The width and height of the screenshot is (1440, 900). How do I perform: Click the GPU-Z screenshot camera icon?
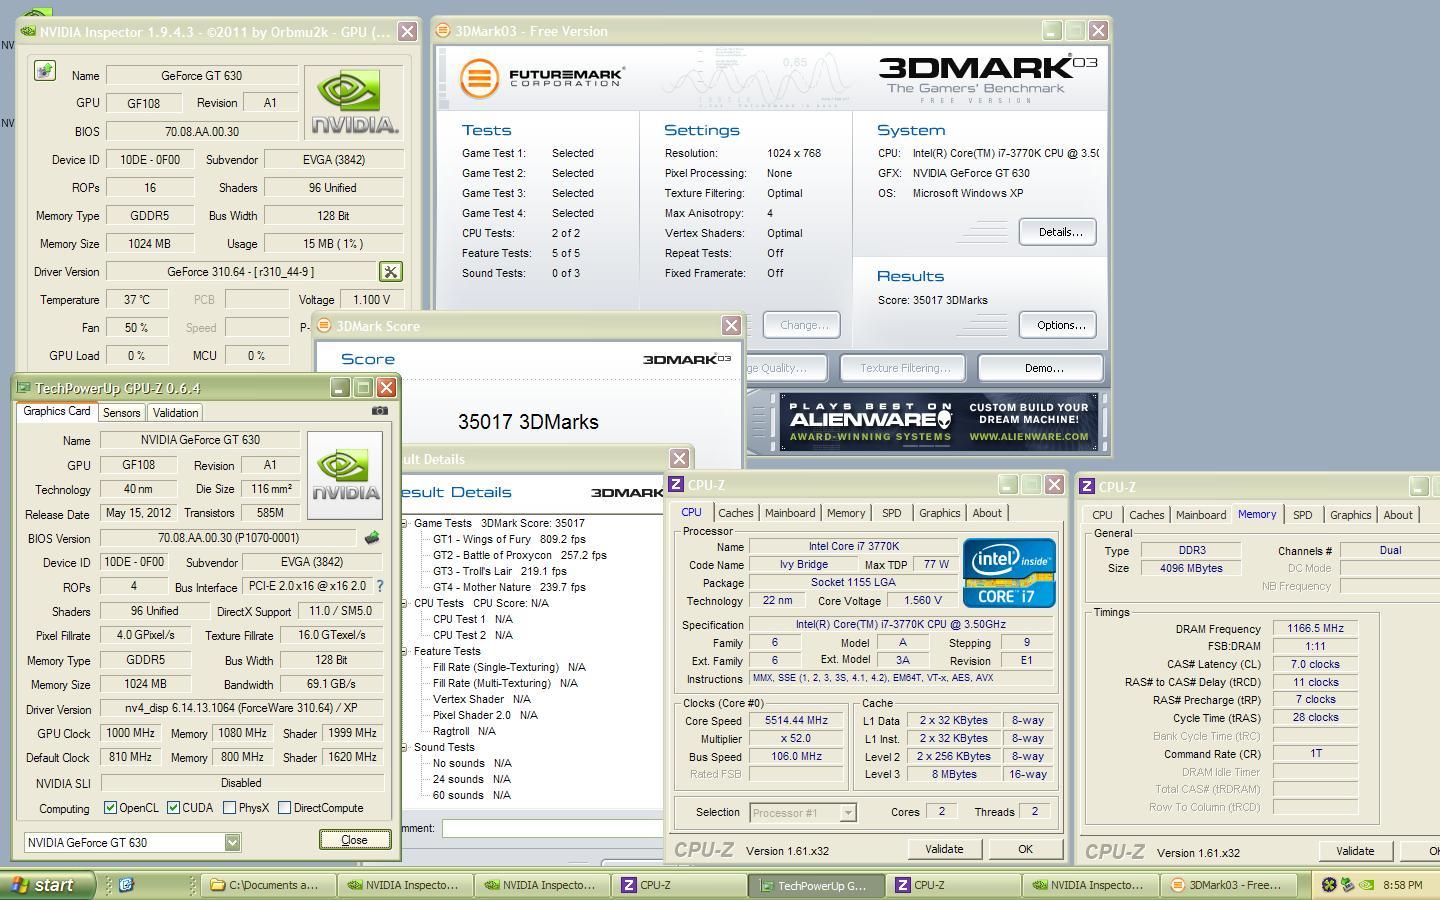click(x=380, y=410)
